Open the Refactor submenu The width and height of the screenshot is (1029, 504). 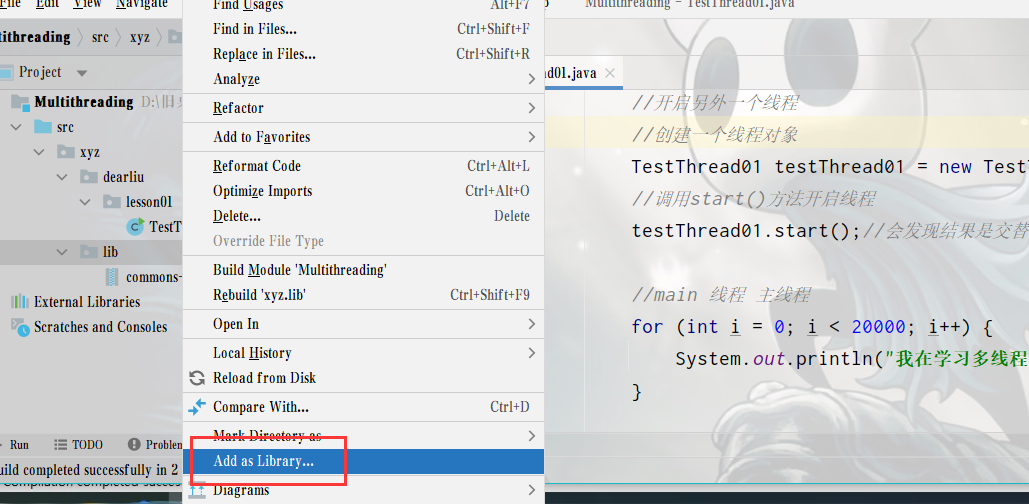click(363, 108)
